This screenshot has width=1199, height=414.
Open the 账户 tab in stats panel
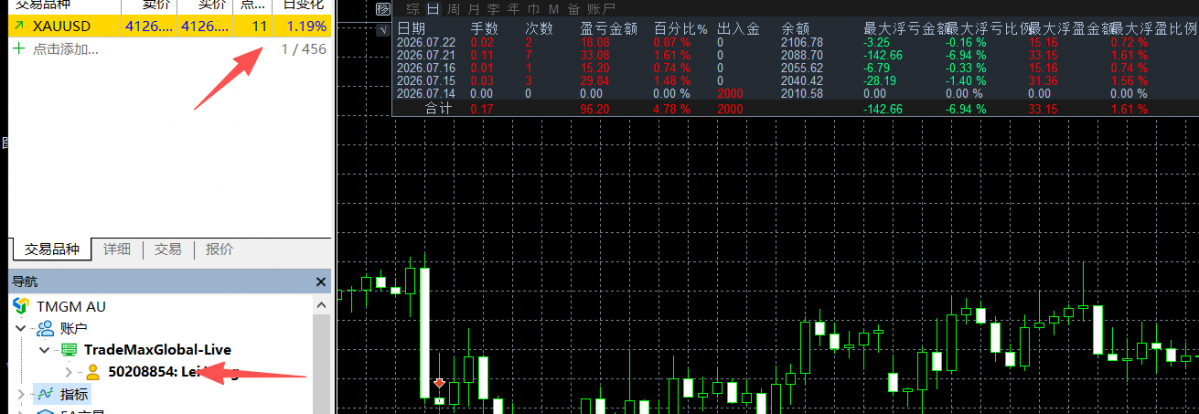tap(600, 9)
